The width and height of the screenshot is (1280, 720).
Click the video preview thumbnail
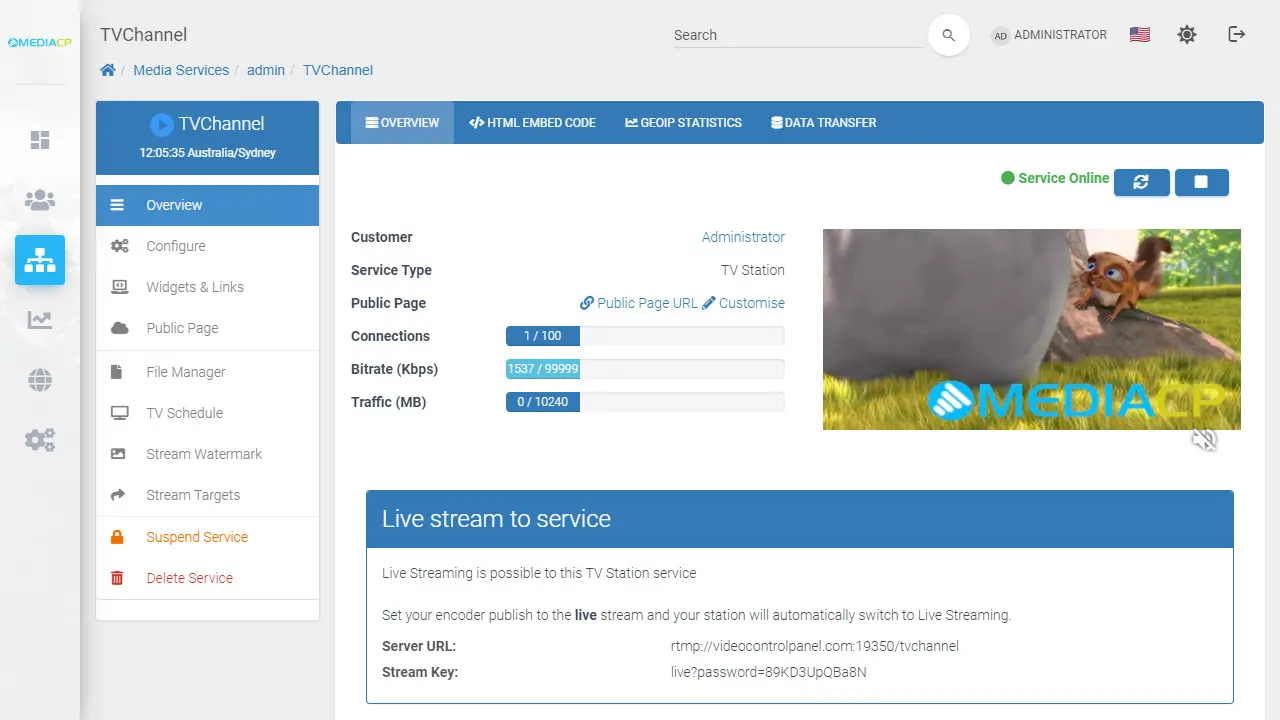point(1032,330)
